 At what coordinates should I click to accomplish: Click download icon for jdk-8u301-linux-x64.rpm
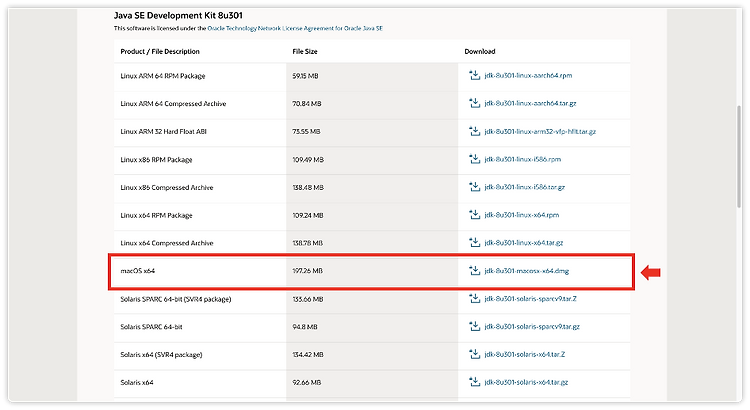pyautogui.click(x=474, y=215)
